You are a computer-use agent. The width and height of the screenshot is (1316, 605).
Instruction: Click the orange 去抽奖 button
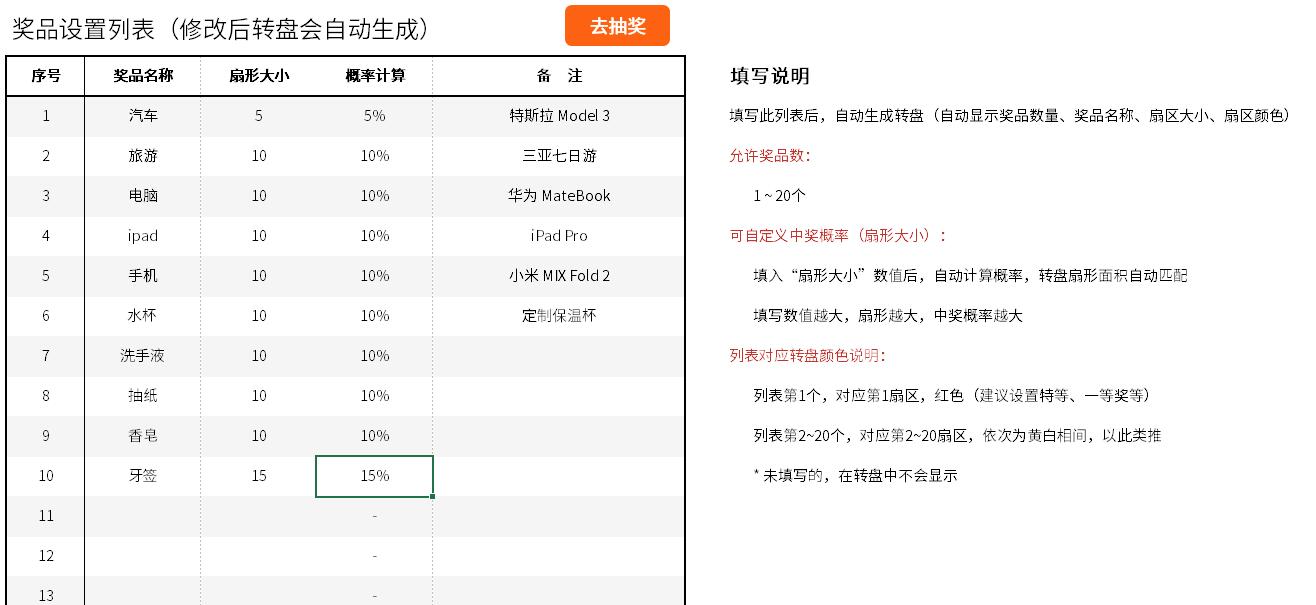coord(617,26)
